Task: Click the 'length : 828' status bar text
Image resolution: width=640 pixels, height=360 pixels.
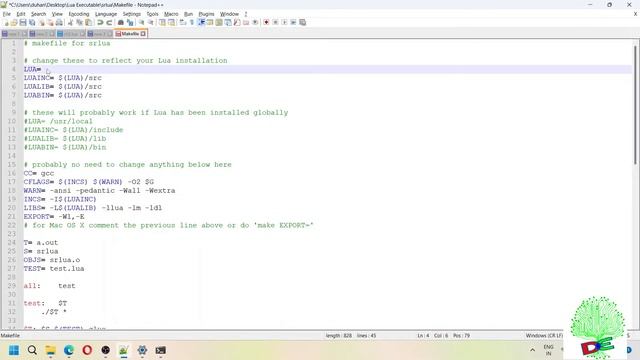Action: (x=339, y=336)
